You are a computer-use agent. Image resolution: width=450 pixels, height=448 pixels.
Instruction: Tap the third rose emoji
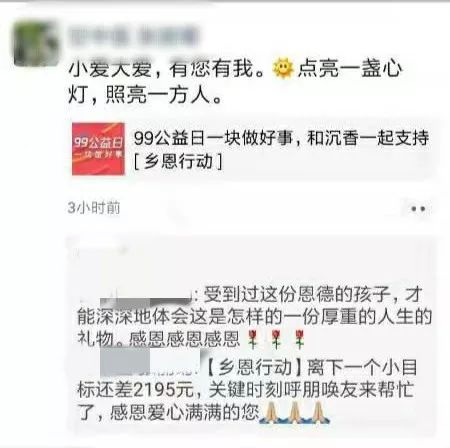299,339
